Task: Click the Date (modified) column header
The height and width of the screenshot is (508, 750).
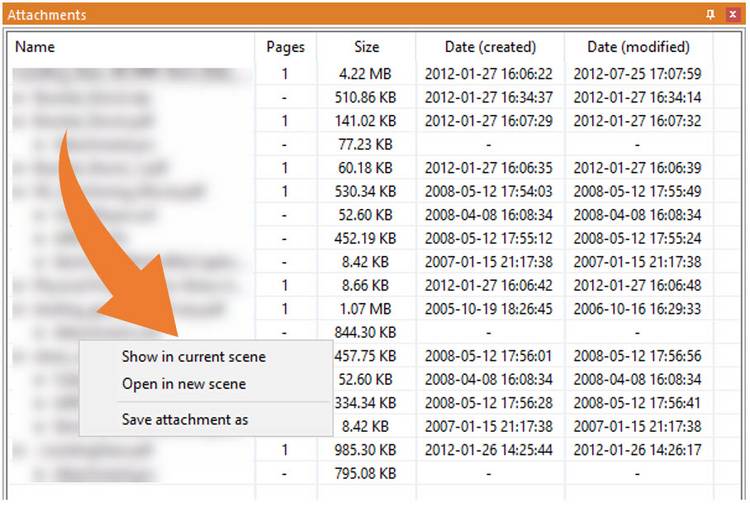Action: tap(639, 47)
